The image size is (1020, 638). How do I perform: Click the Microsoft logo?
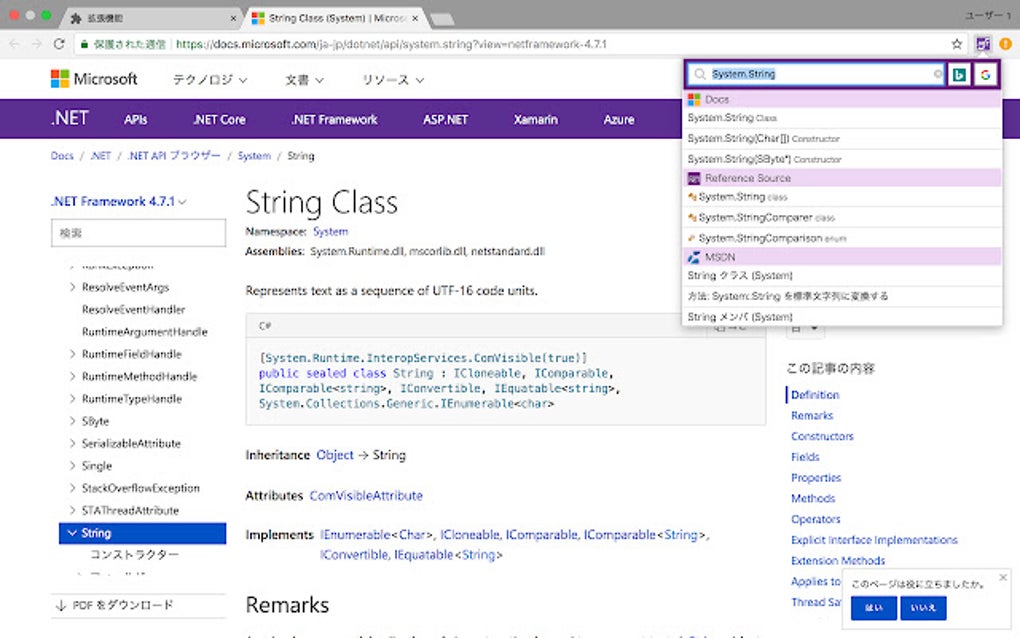click(x=94, y=79)
